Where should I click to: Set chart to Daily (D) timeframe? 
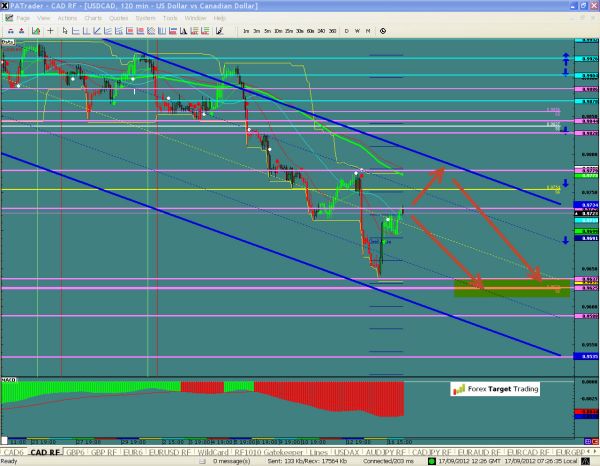pos(346,32)
